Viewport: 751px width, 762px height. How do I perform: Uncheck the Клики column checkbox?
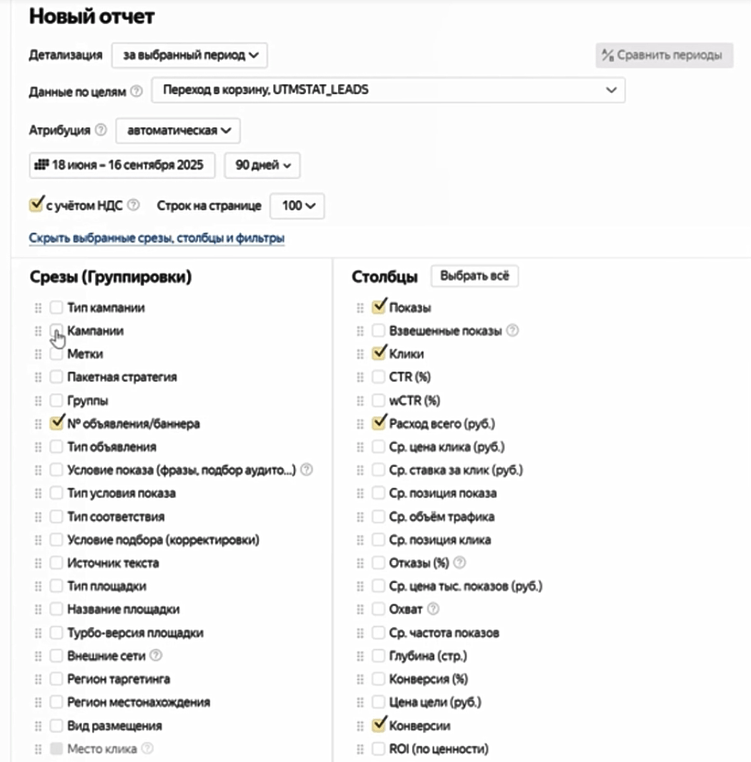point(378,353)
